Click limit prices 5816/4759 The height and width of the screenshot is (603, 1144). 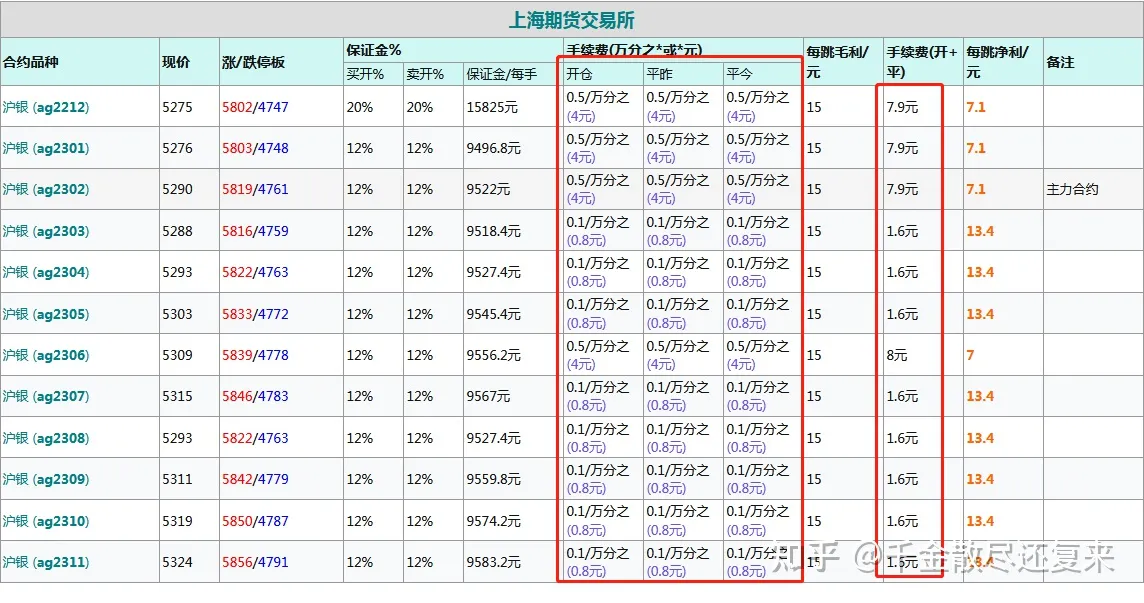[255, 231]
